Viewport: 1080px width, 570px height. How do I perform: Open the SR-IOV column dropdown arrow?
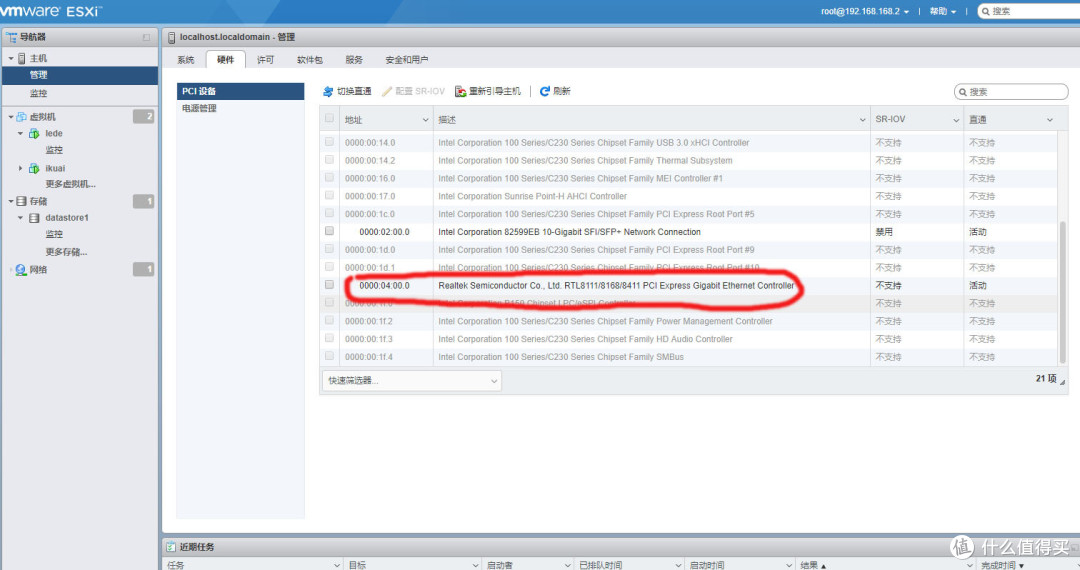point(956,120)
